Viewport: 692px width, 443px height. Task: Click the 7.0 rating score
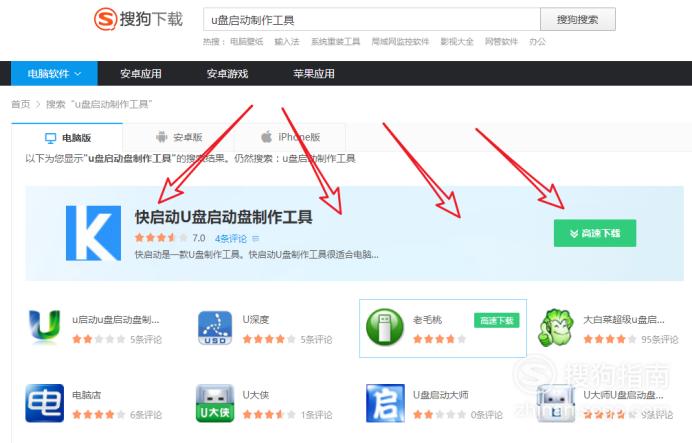[199, 238]
